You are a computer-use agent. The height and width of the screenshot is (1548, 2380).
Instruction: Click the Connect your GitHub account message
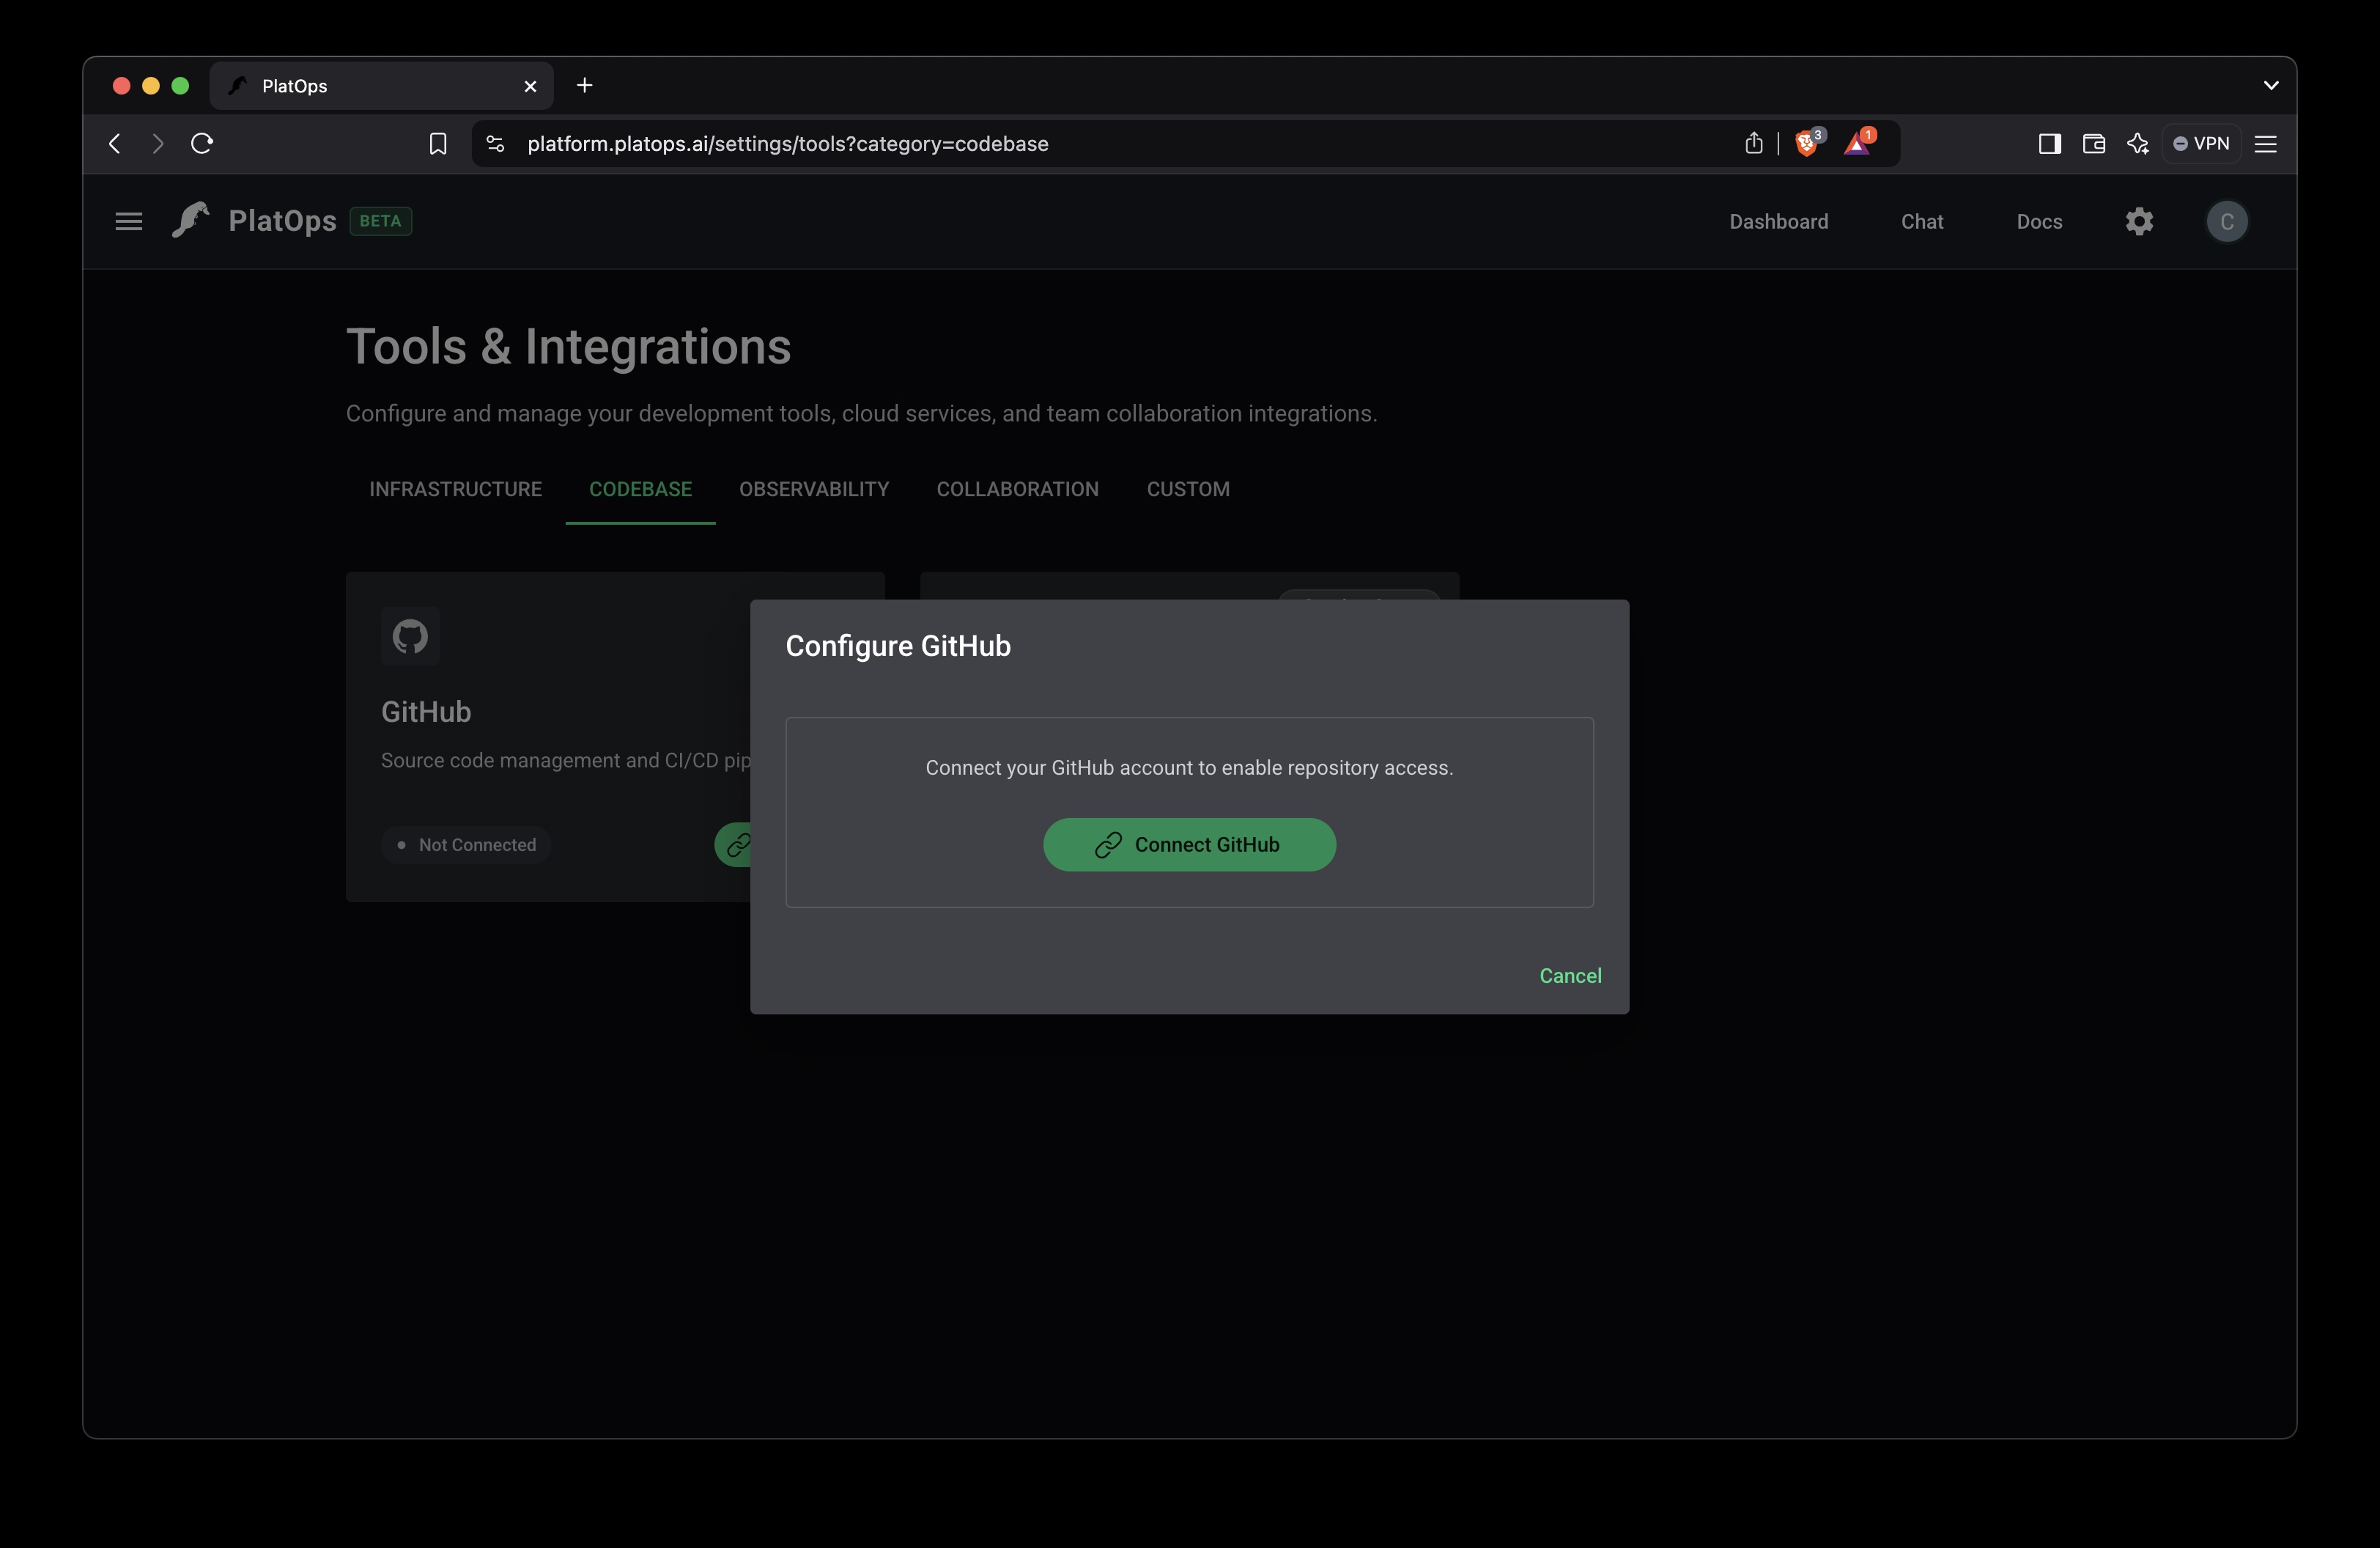(x=1189, y=768)
